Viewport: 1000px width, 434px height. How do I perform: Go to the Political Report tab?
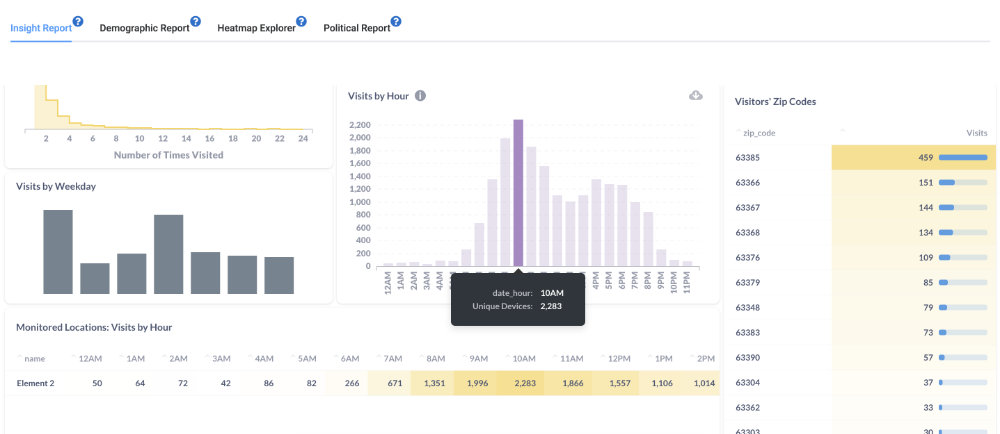356,28
